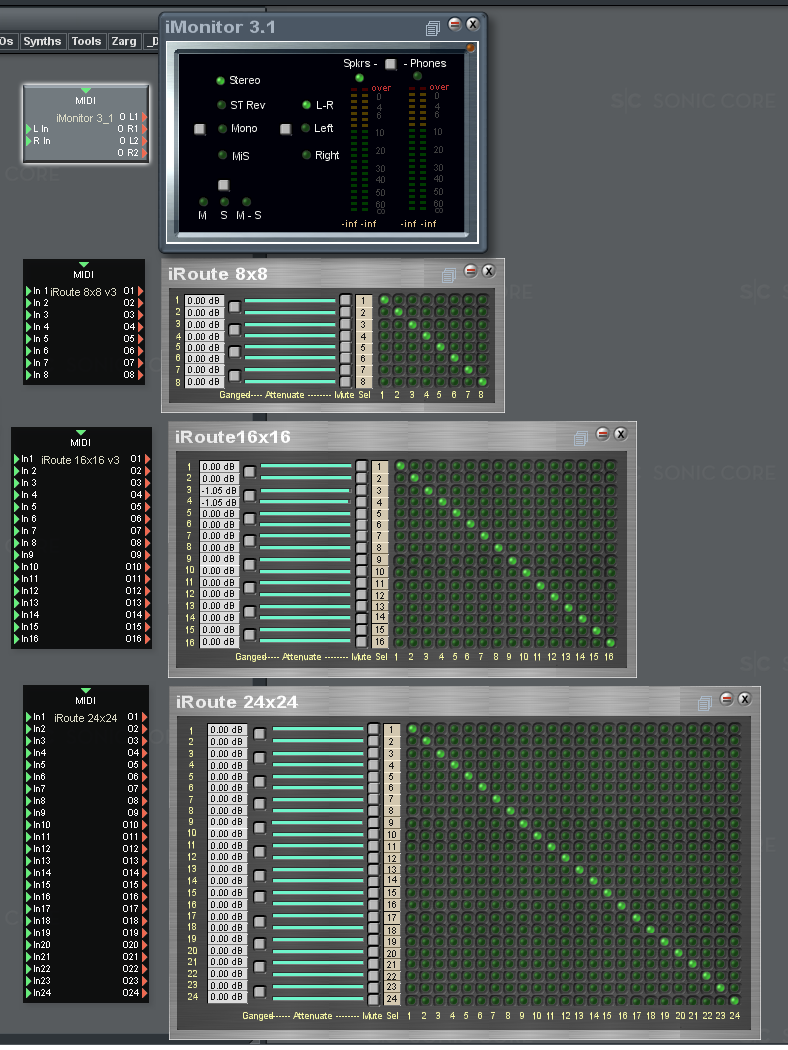Click Sel button 1 in iRoute 8x8
The image size is (788, 1050).
(364, 301)
